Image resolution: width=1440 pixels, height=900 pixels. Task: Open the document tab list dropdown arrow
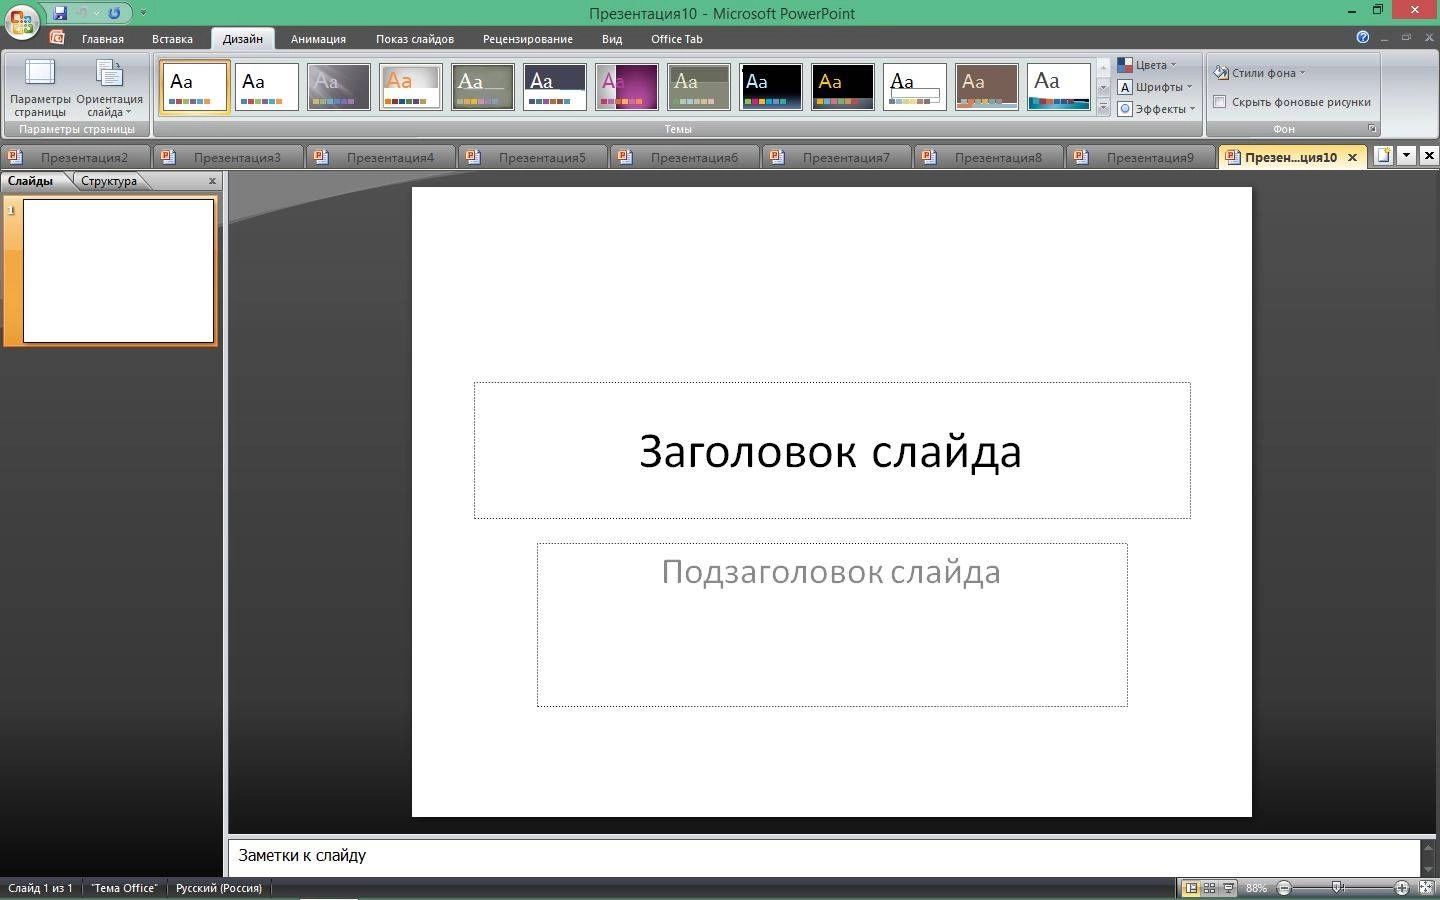1406,155
